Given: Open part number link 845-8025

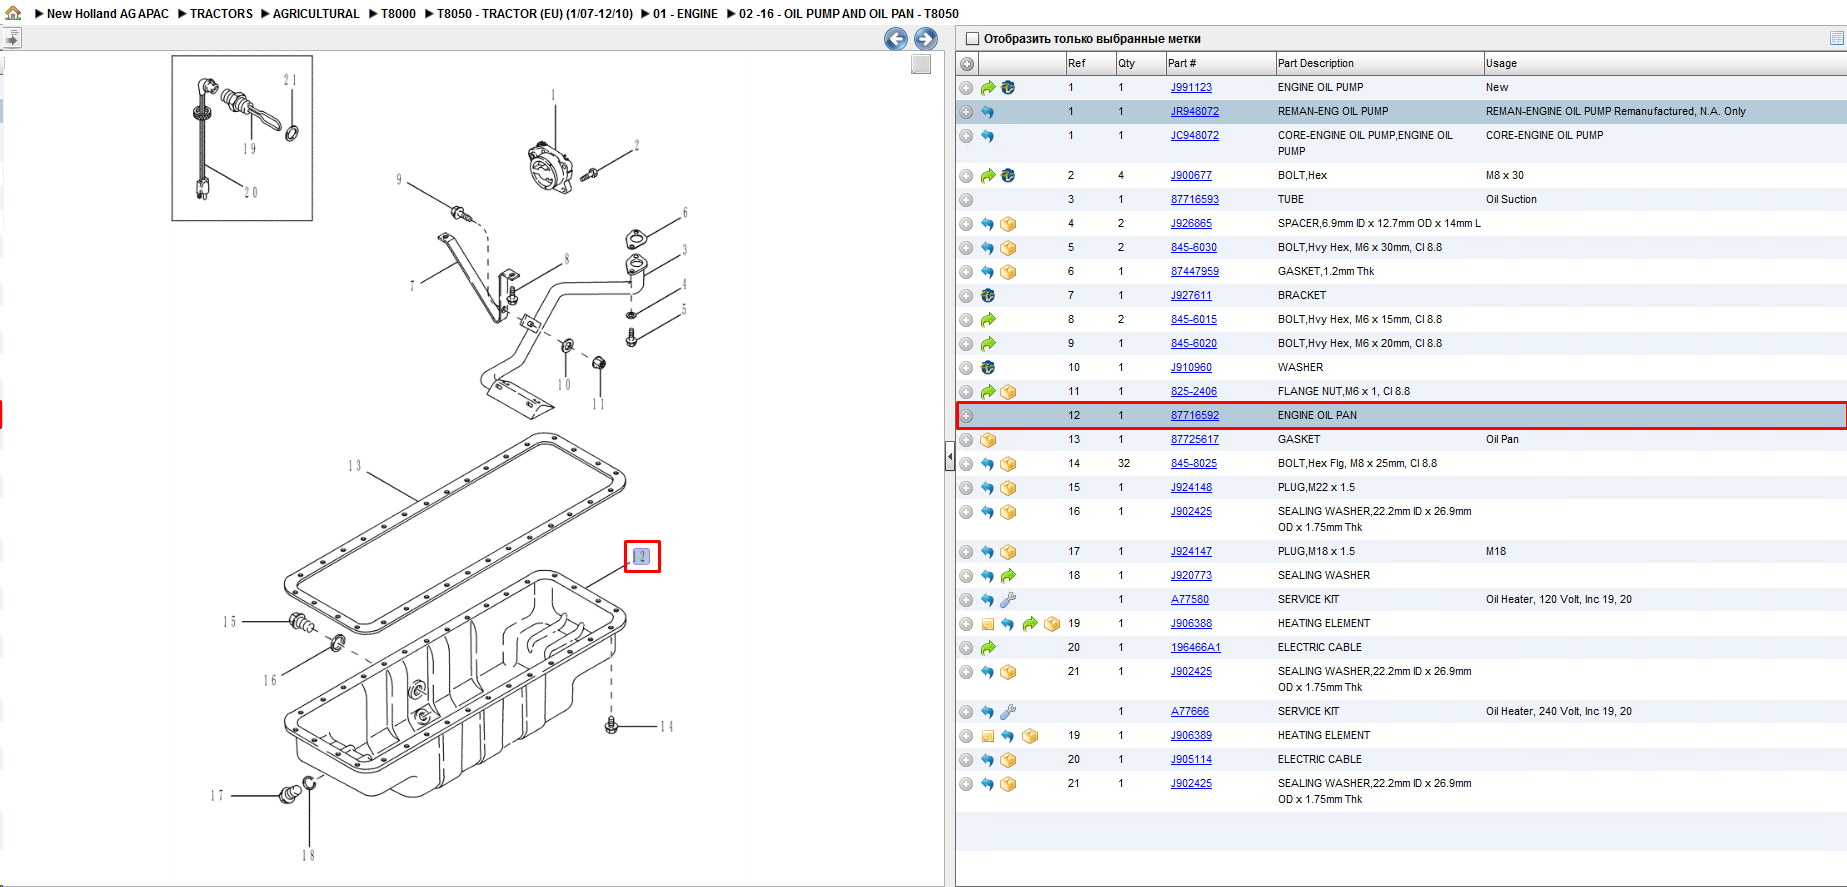Looking at the screenshot, I should coord(1194,464).
